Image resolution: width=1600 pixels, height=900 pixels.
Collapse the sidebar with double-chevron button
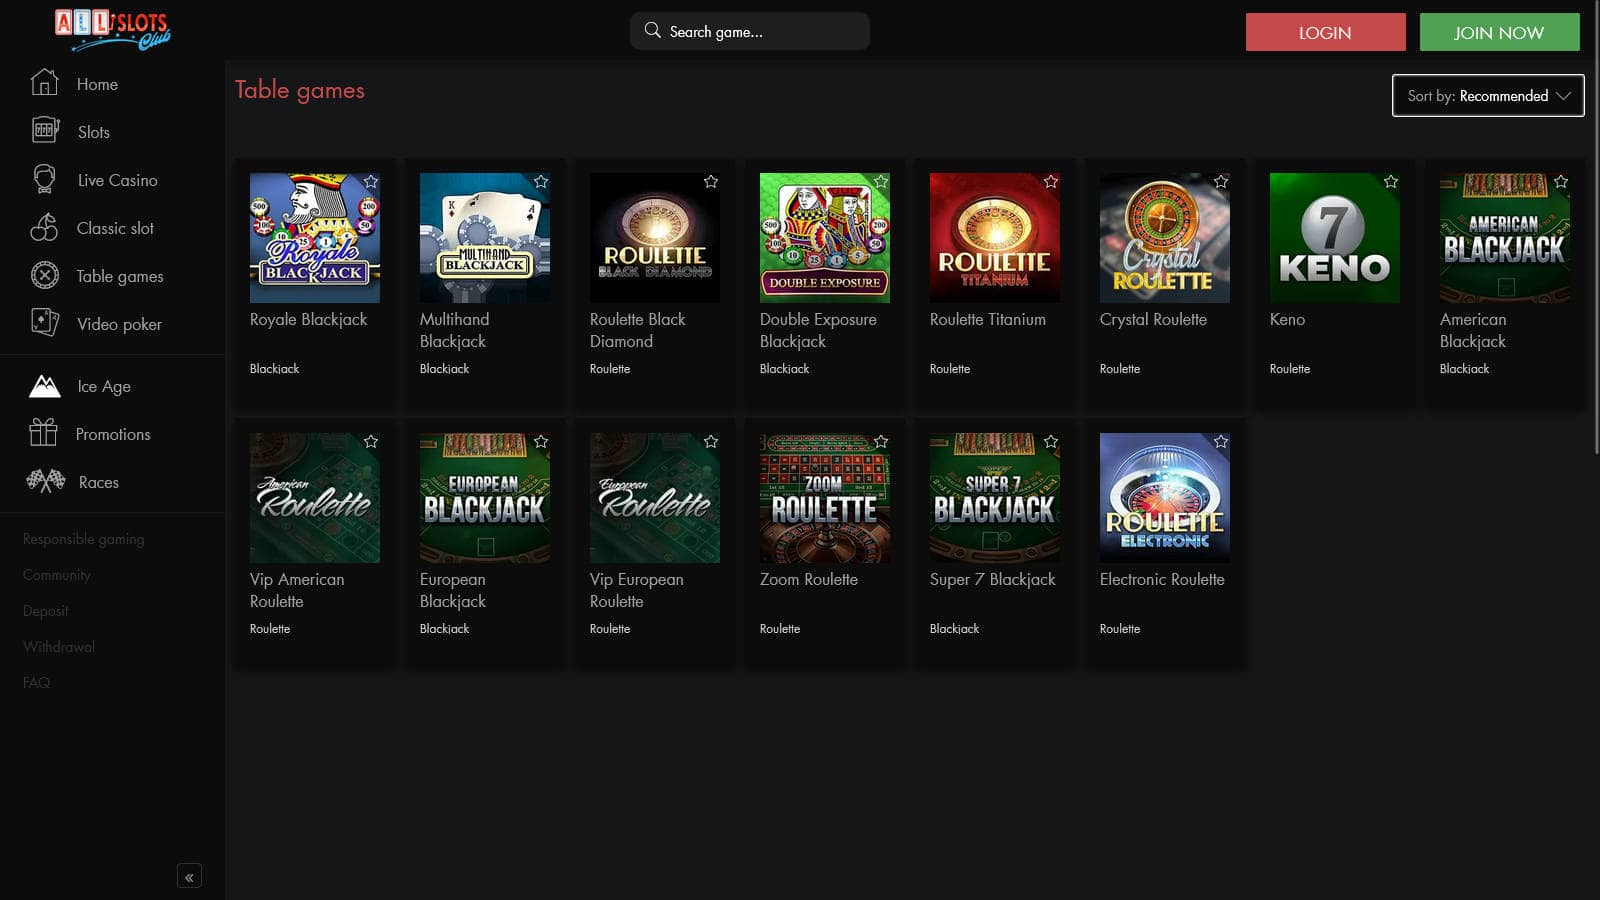coord(189,876)
